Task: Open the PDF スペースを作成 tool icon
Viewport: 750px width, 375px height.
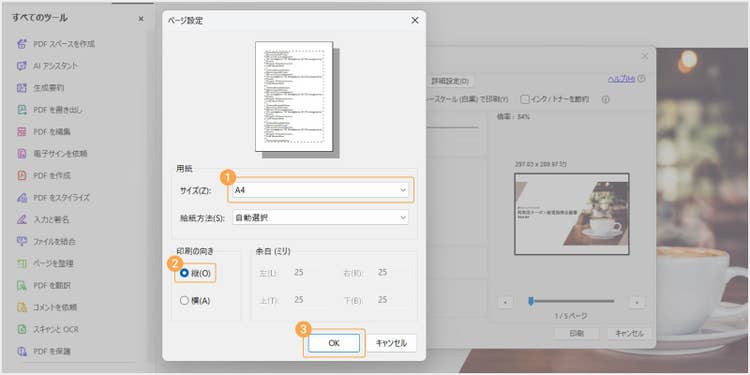Action: pyautogui.click(x=22, y=44)
